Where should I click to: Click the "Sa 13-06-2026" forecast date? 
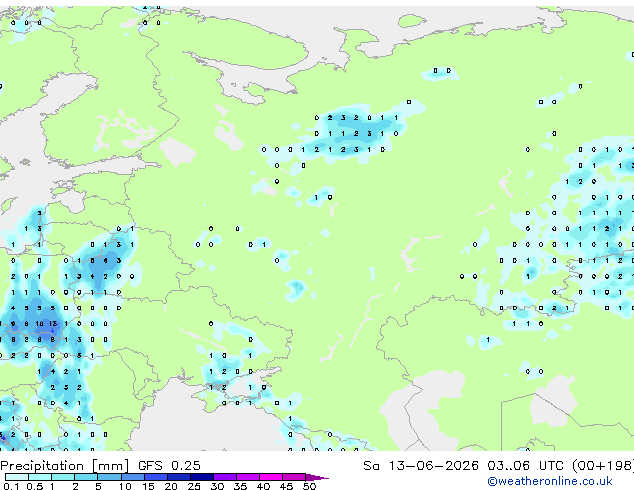point(421,466)
